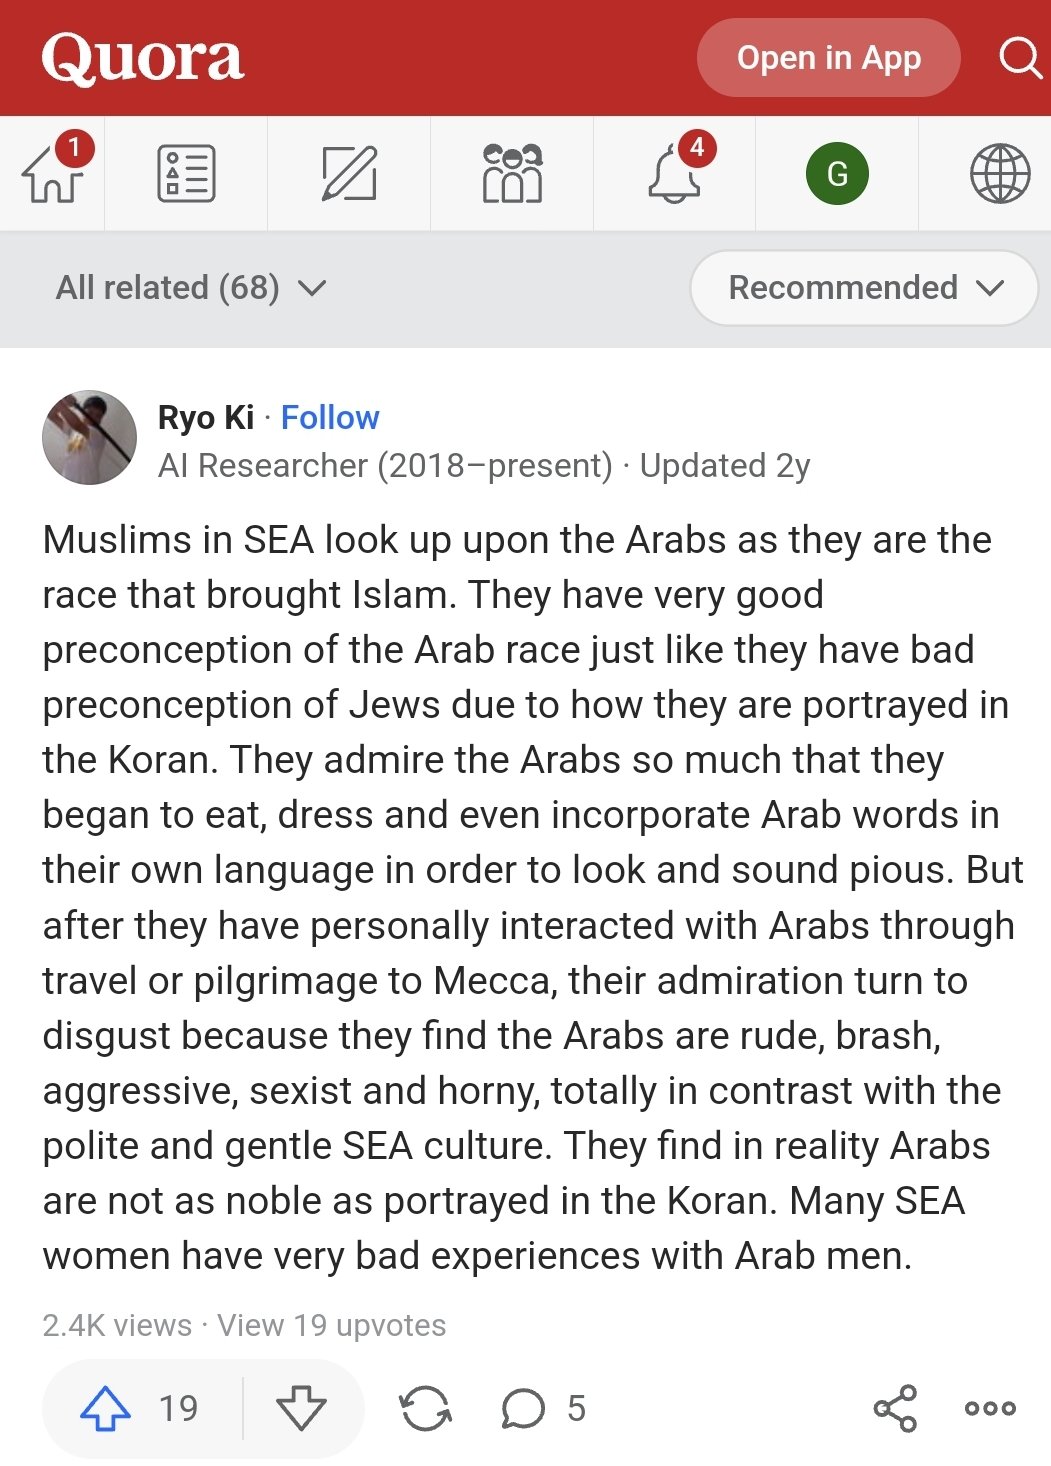The height and width of the screenshot is (1466, 1051).
Task: Expand the All related (68) dropdown
Action: [191, 288]
